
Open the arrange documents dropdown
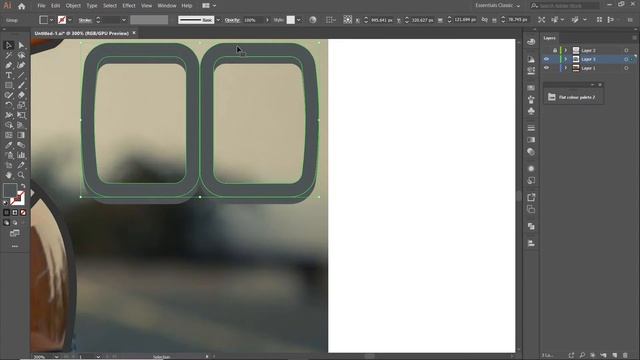point(209,6)
